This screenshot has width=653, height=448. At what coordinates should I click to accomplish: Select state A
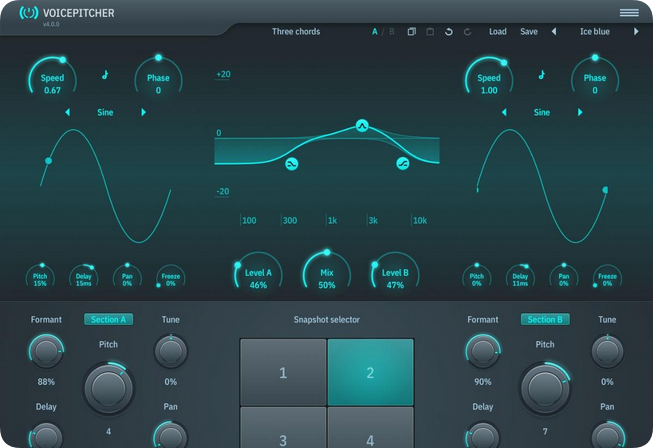pos(375,32)
